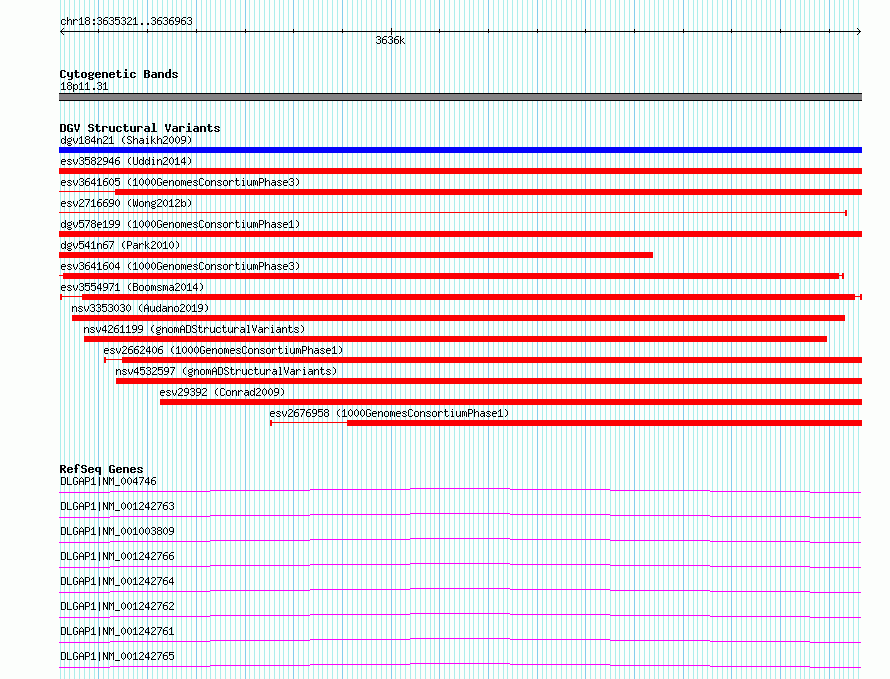This screenshot has height=679, width=890.
Task: Open DLGAP1|NM_001242766 transcript label
Action: tap(117, 556)
